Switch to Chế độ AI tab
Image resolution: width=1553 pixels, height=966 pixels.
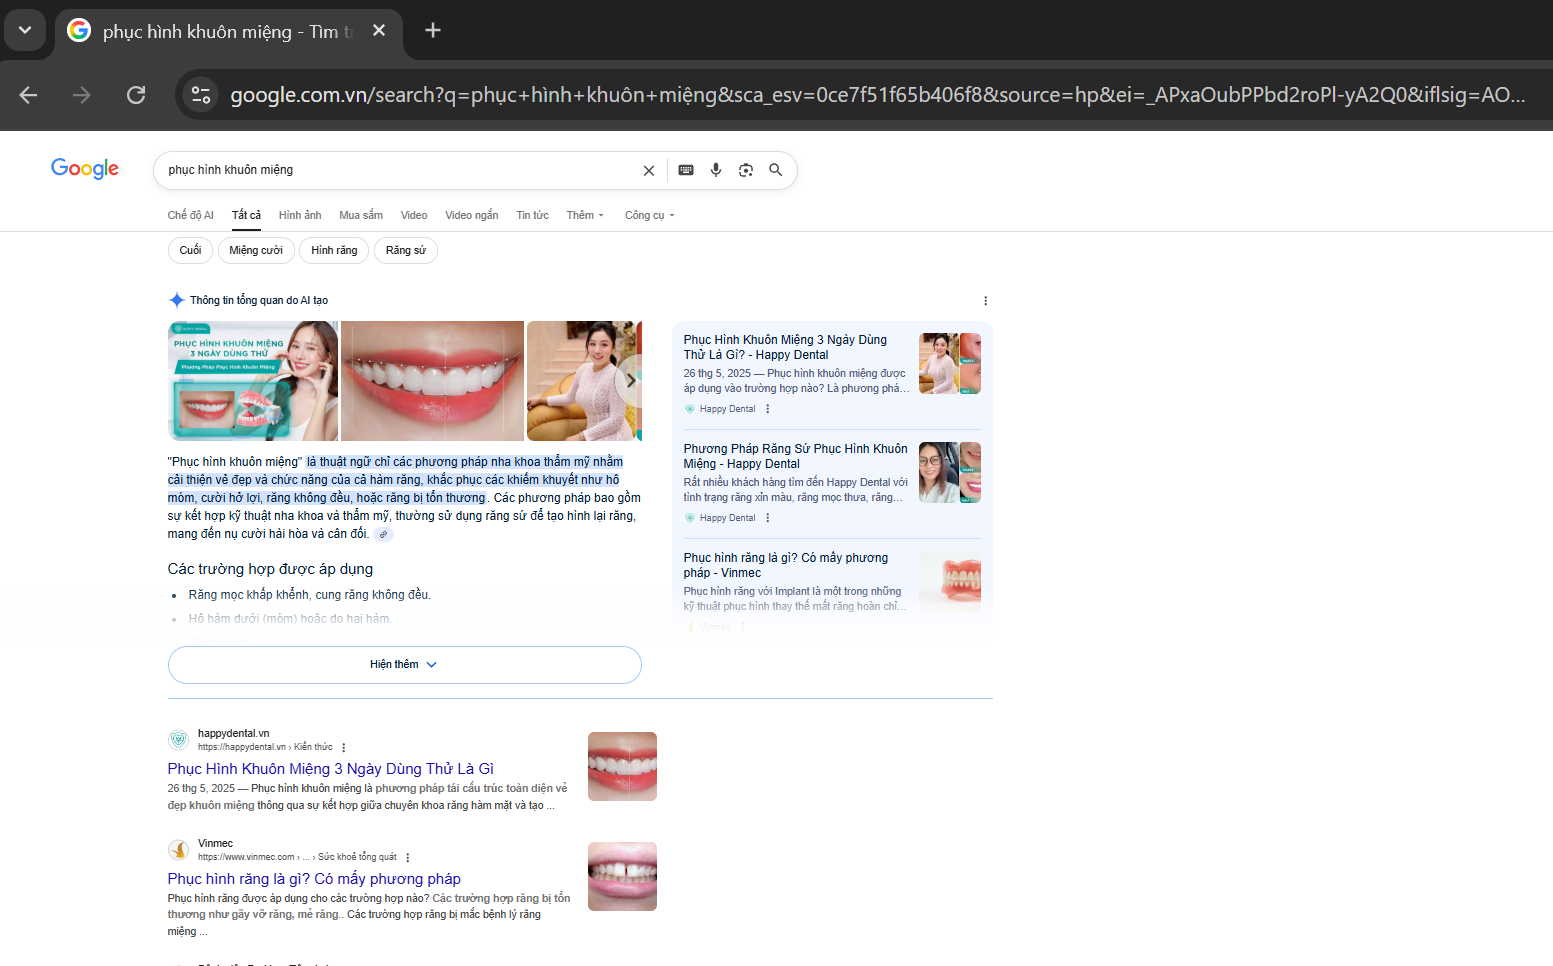click(191, 215)
